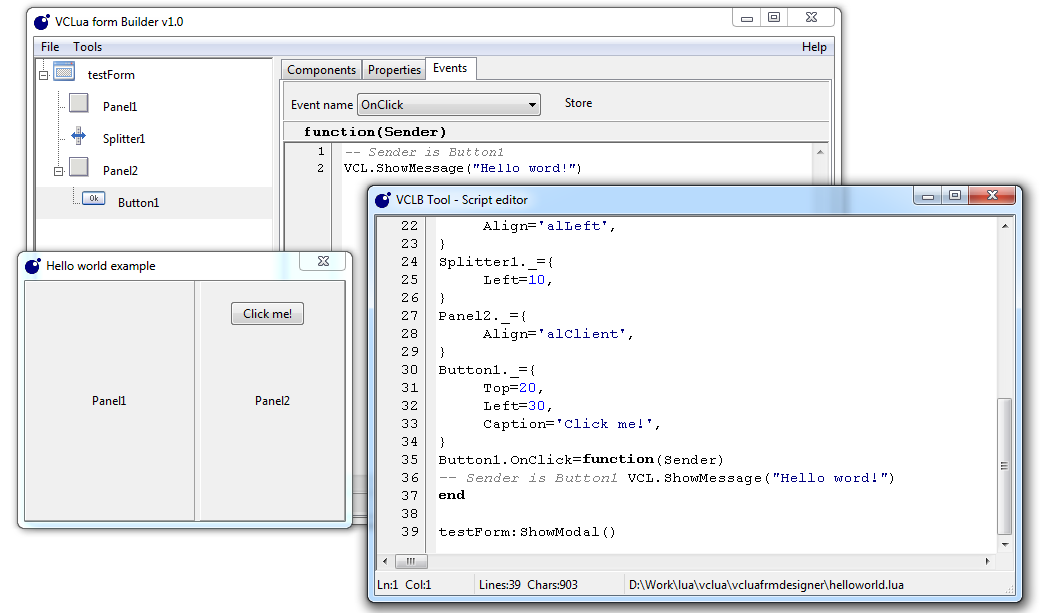Screen dimensions: 1041x613
Task: Switch to the Properties tab
Action: coord(394,70)
